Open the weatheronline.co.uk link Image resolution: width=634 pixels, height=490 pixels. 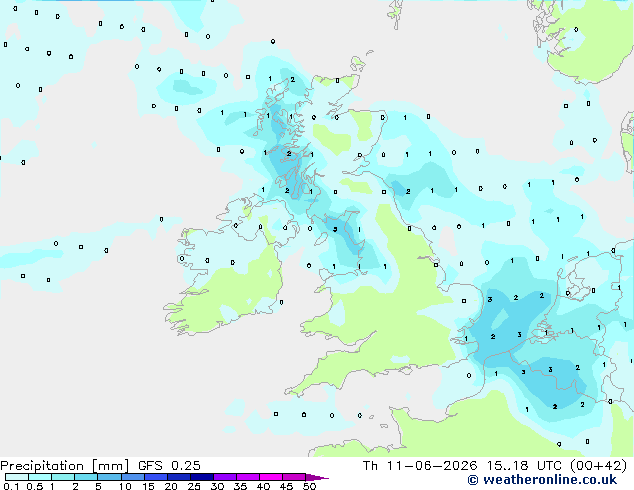pos(542,480)
